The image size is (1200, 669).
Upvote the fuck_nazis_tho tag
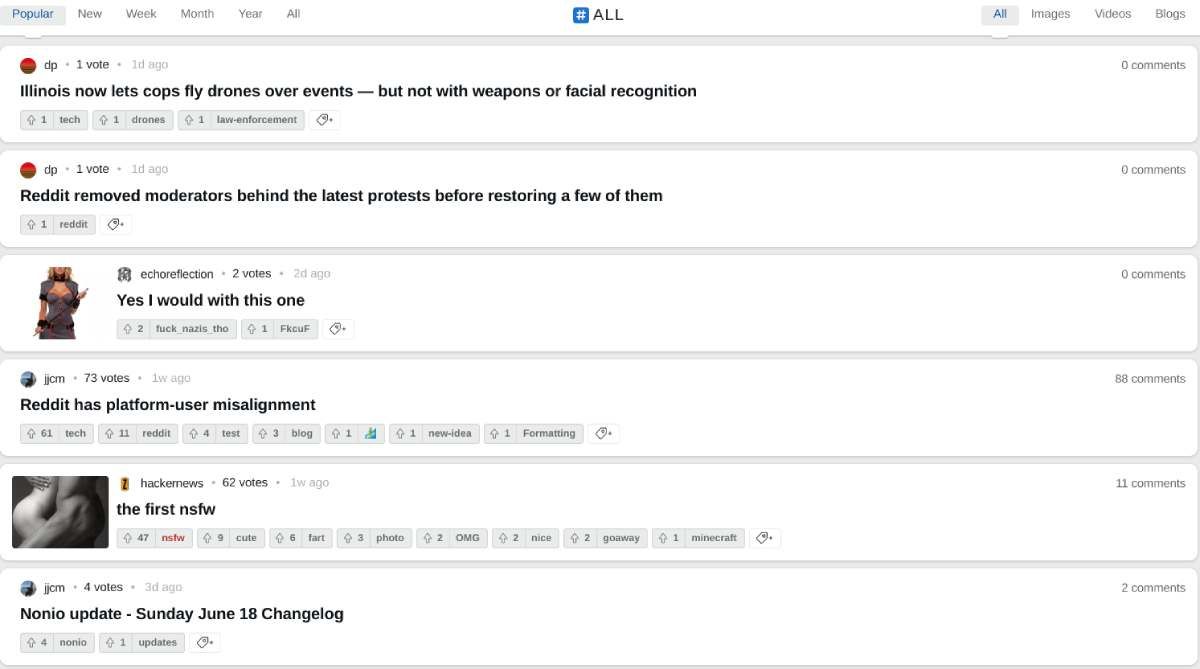coord(133,329)
